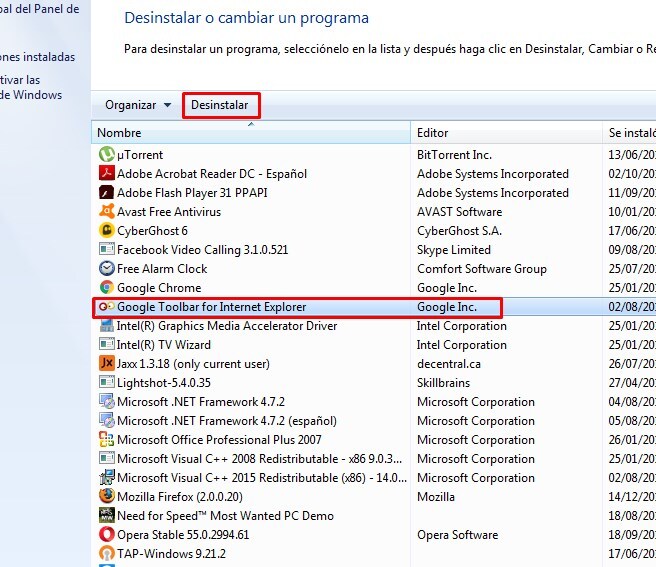The image size is (656, 567).
Task: Click AVAST Software editor cell
Action: 459,212
